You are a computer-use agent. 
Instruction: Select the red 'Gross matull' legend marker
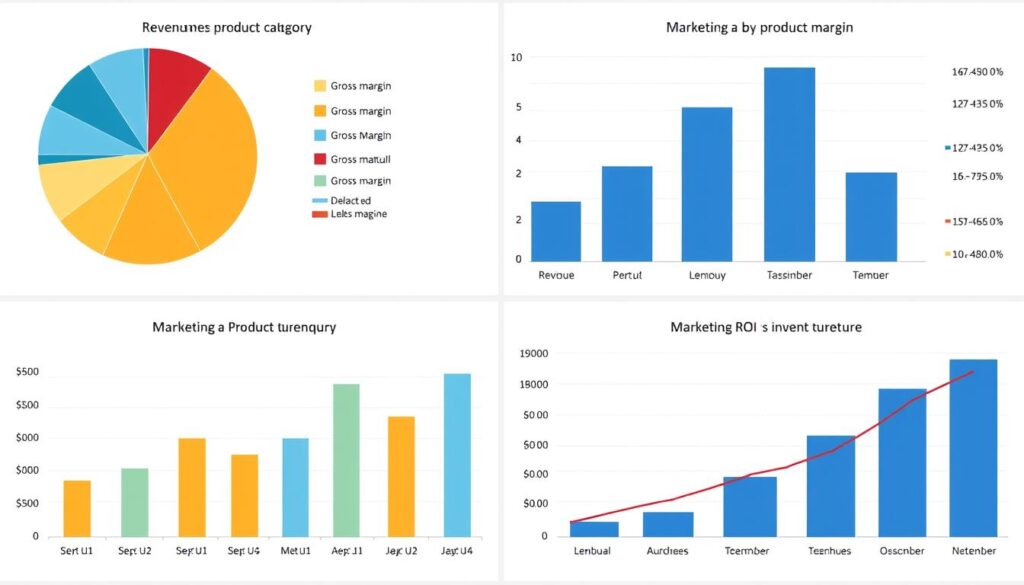click(320, 158)
